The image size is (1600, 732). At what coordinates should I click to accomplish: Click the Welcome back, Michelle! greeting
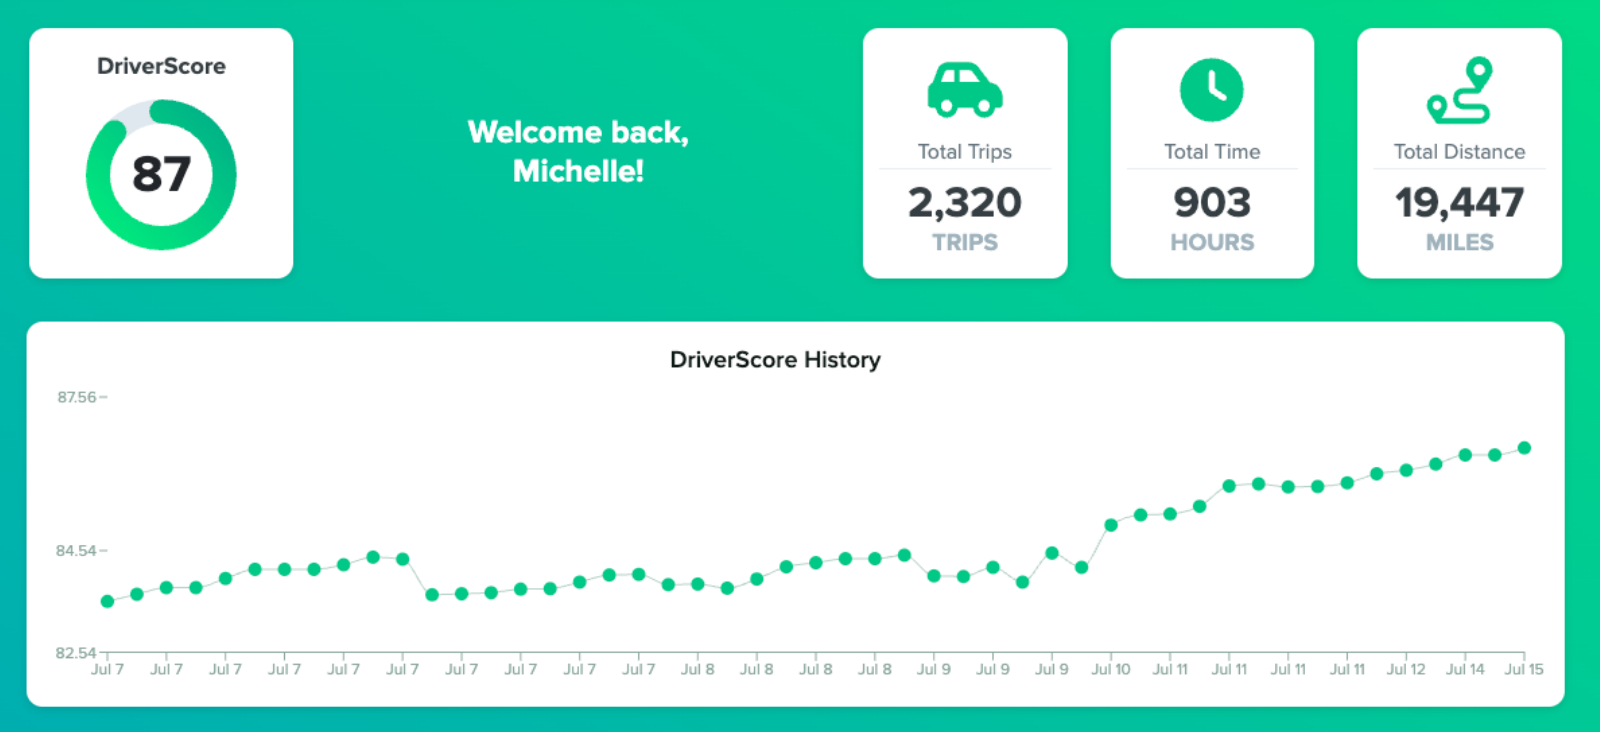[578, 152]
